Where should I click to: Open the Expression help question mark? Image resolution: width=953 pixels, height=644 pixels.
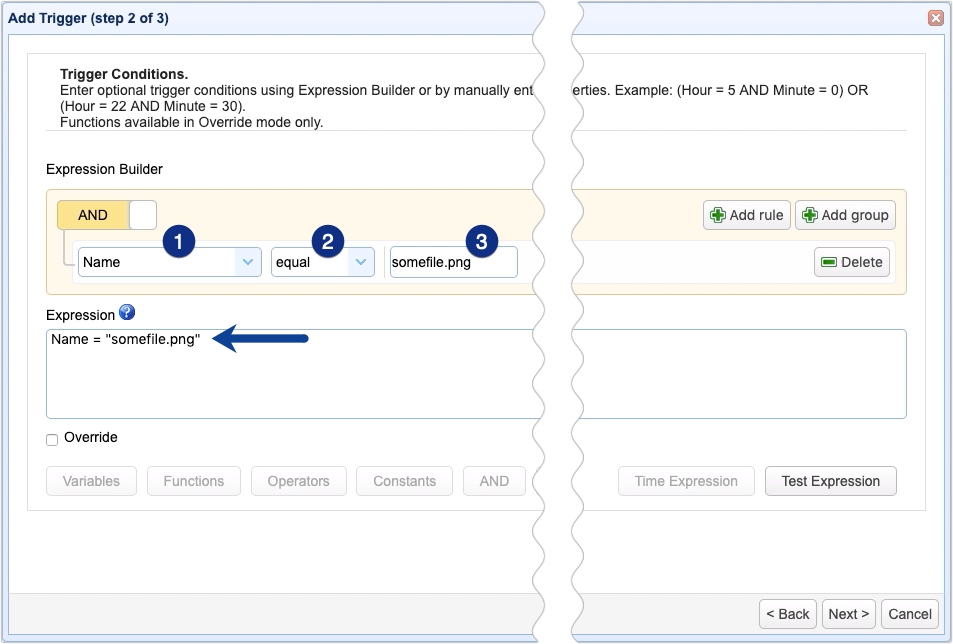pyautogui.click(x=127, y=312)
